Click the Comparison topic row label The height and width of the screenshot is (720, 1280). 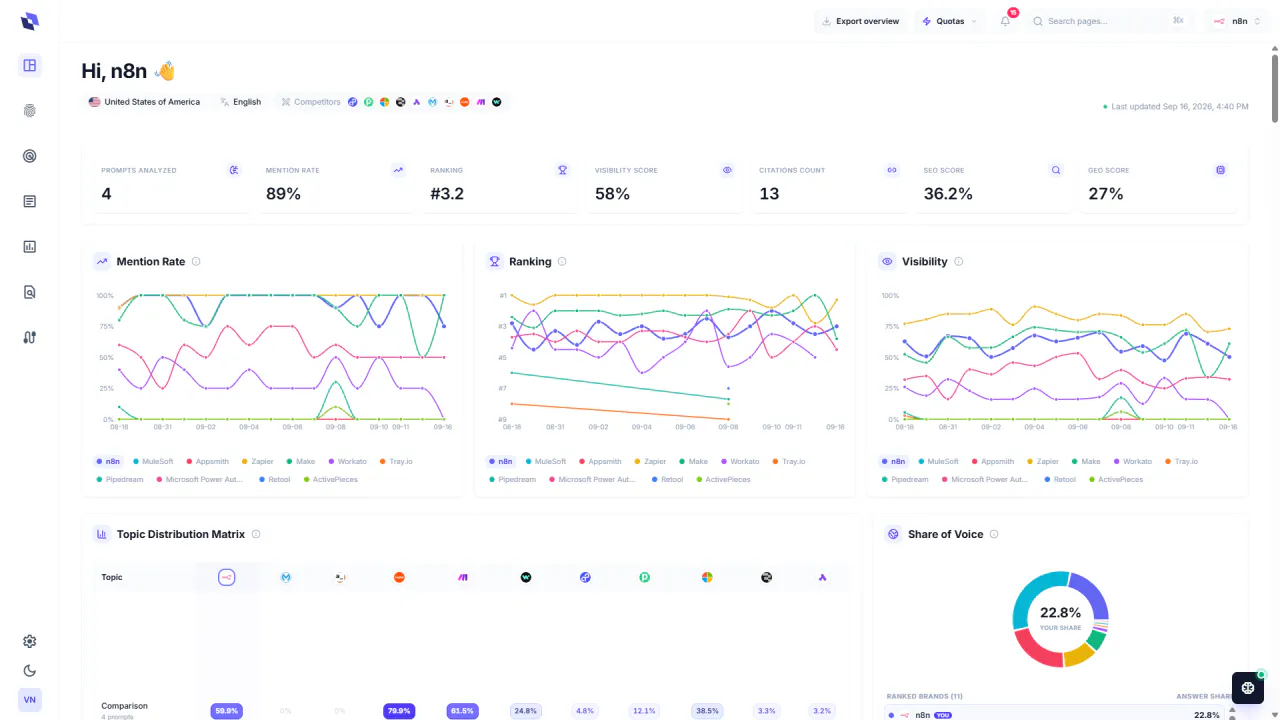point(124,706)
